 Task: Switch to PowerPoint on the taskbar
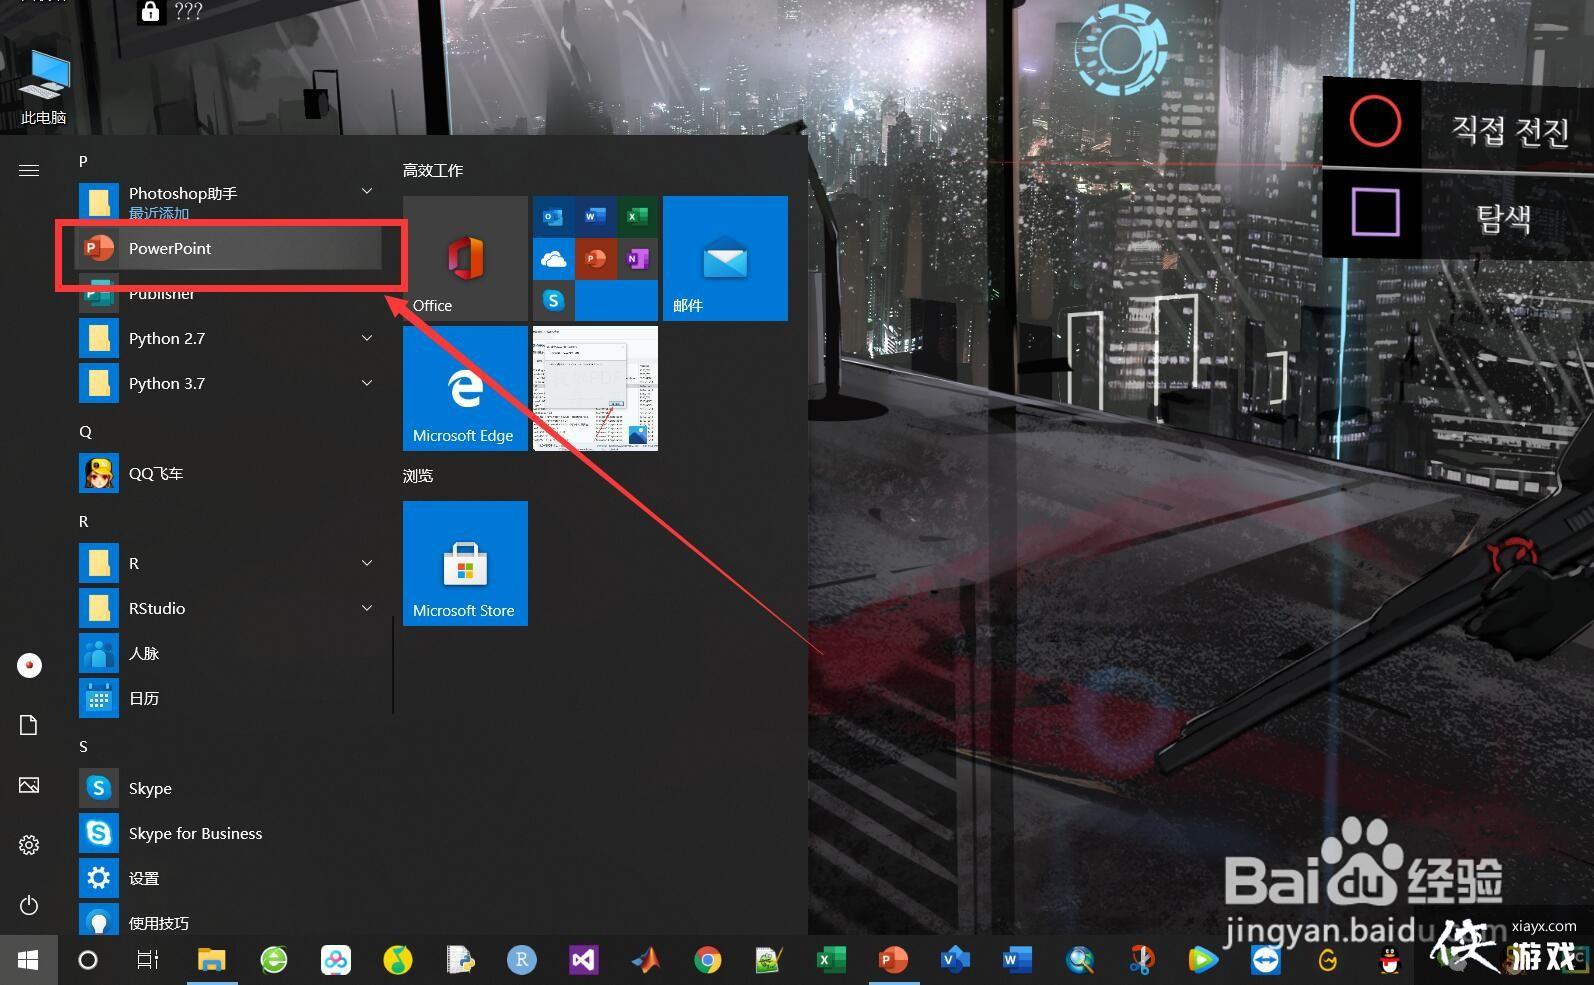[x=893, y=960]
